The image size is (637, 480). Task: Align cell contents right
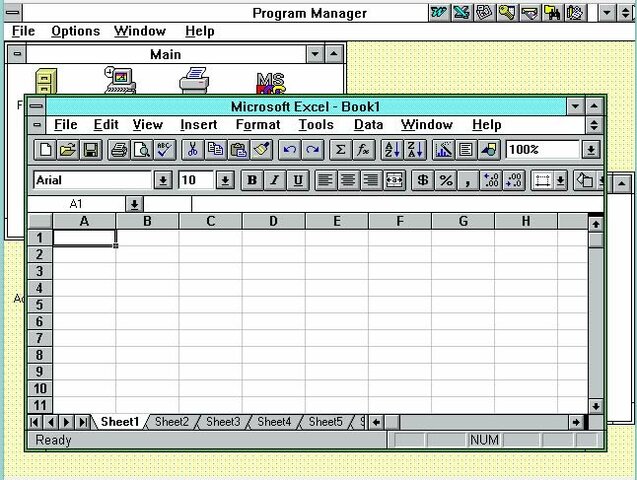[370, 180]
